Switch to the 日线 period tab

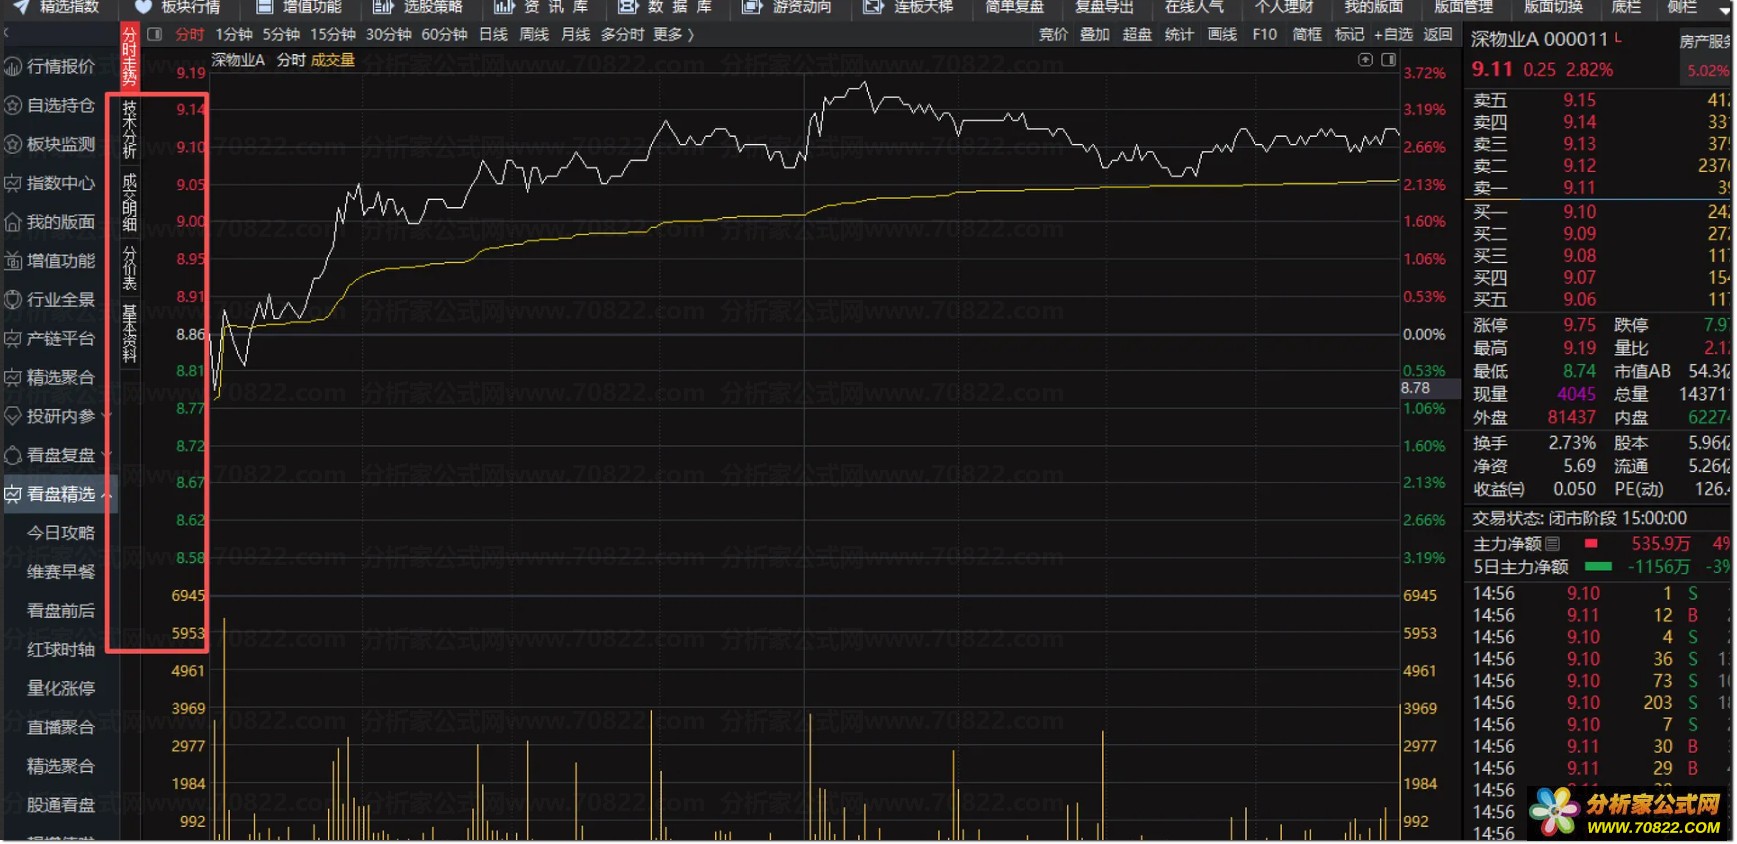(493, 34)
